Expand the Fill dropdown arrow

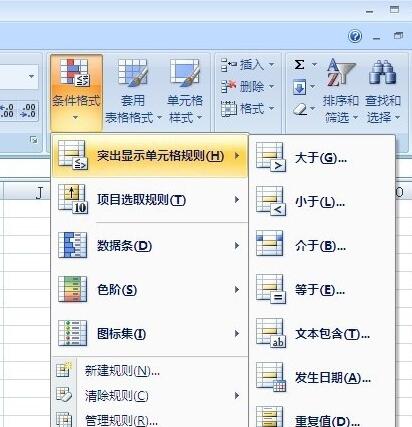click(x=313, y=87)
